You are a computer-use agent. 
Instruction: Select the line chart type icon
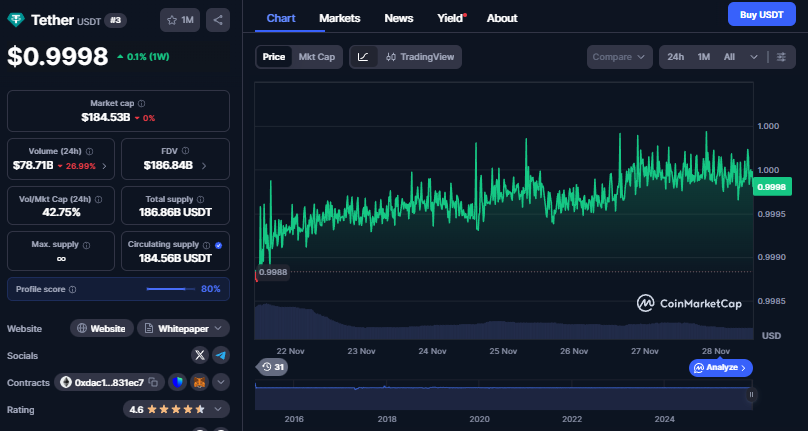pos(364,57)
